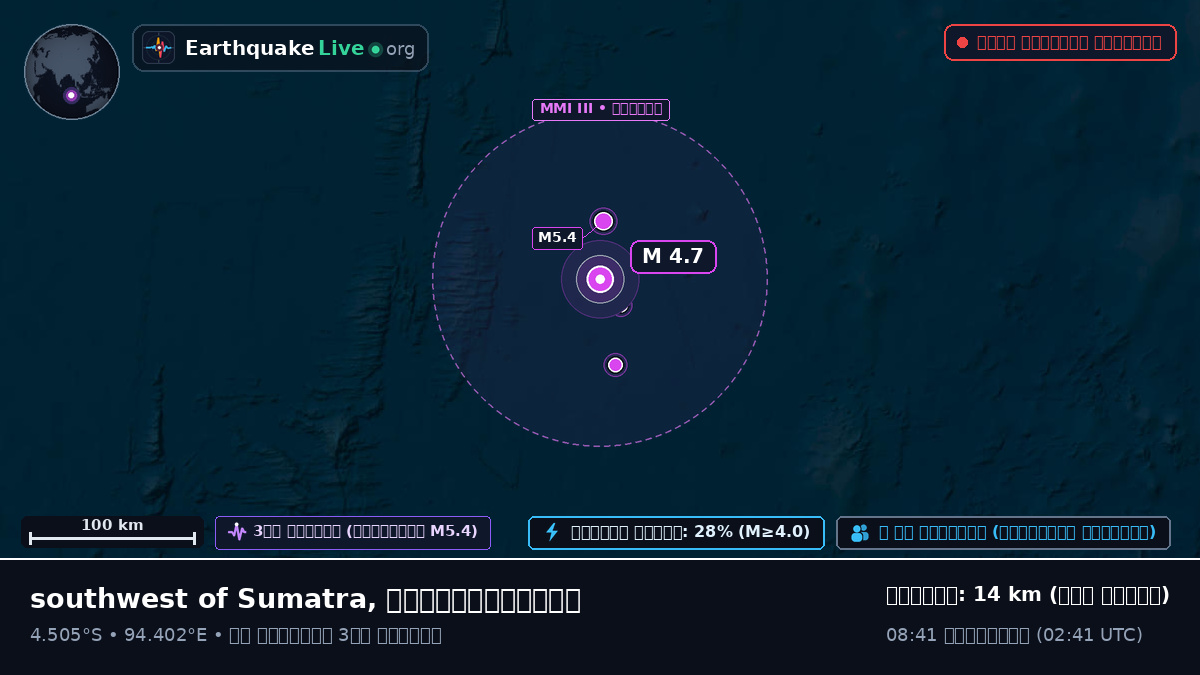Click the "M 4.7" magnitude label

(x=673, y=257)
